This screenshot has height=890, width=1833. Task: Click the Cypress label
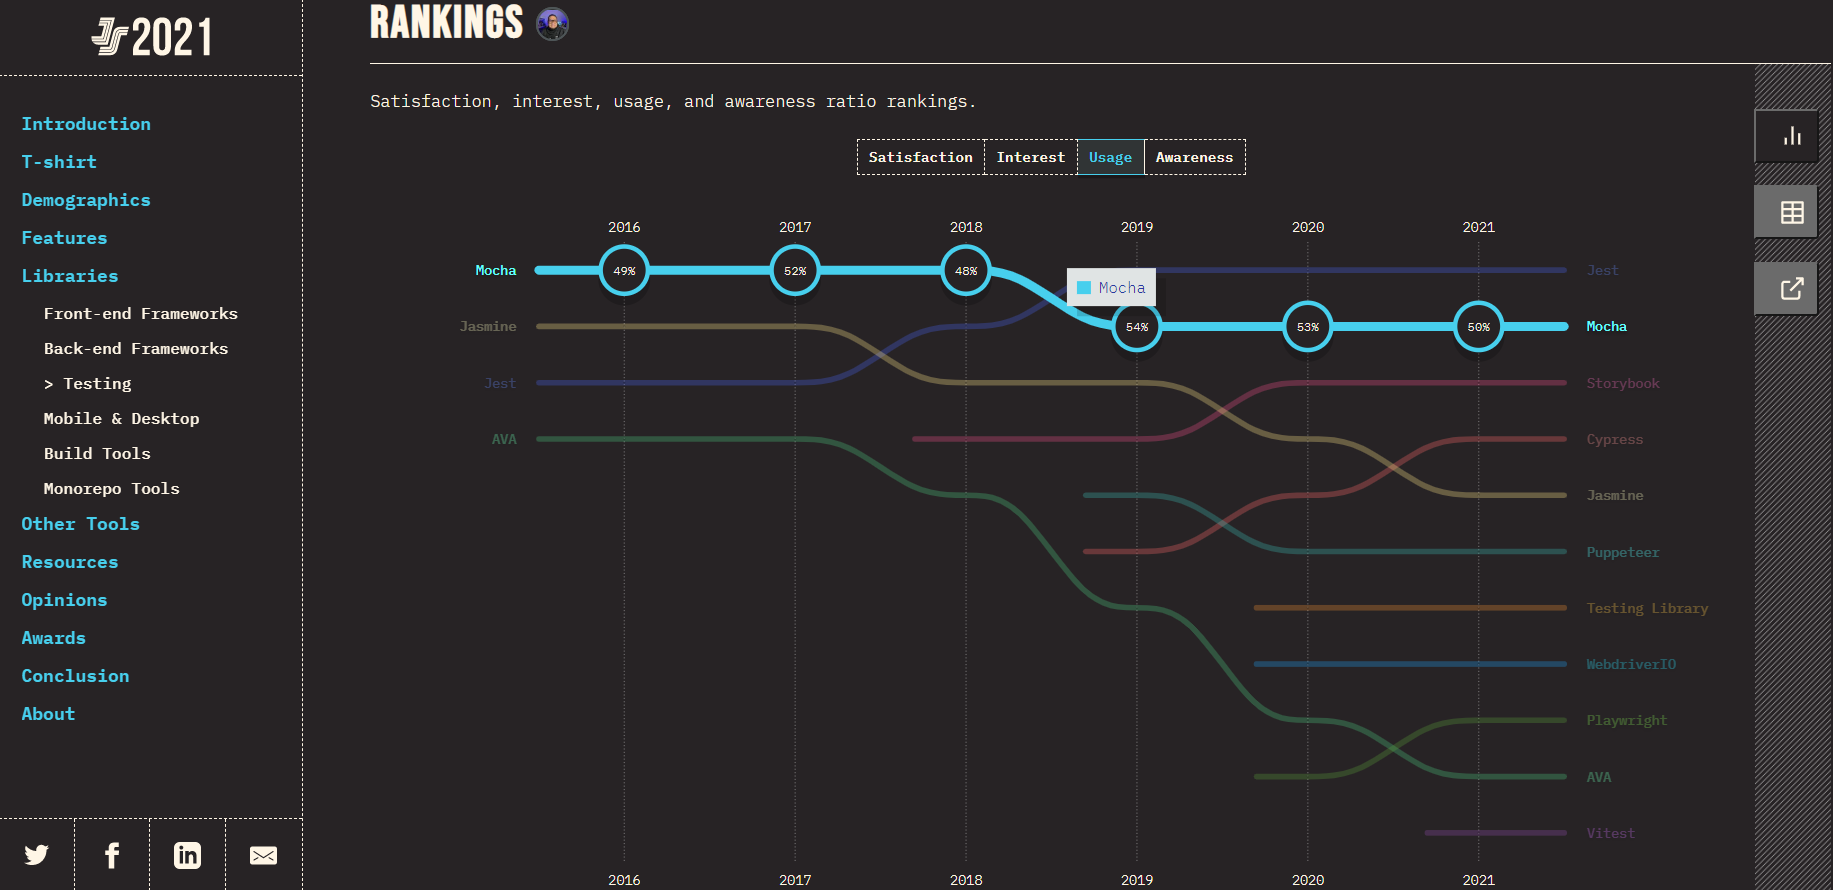click(1615, 439)
